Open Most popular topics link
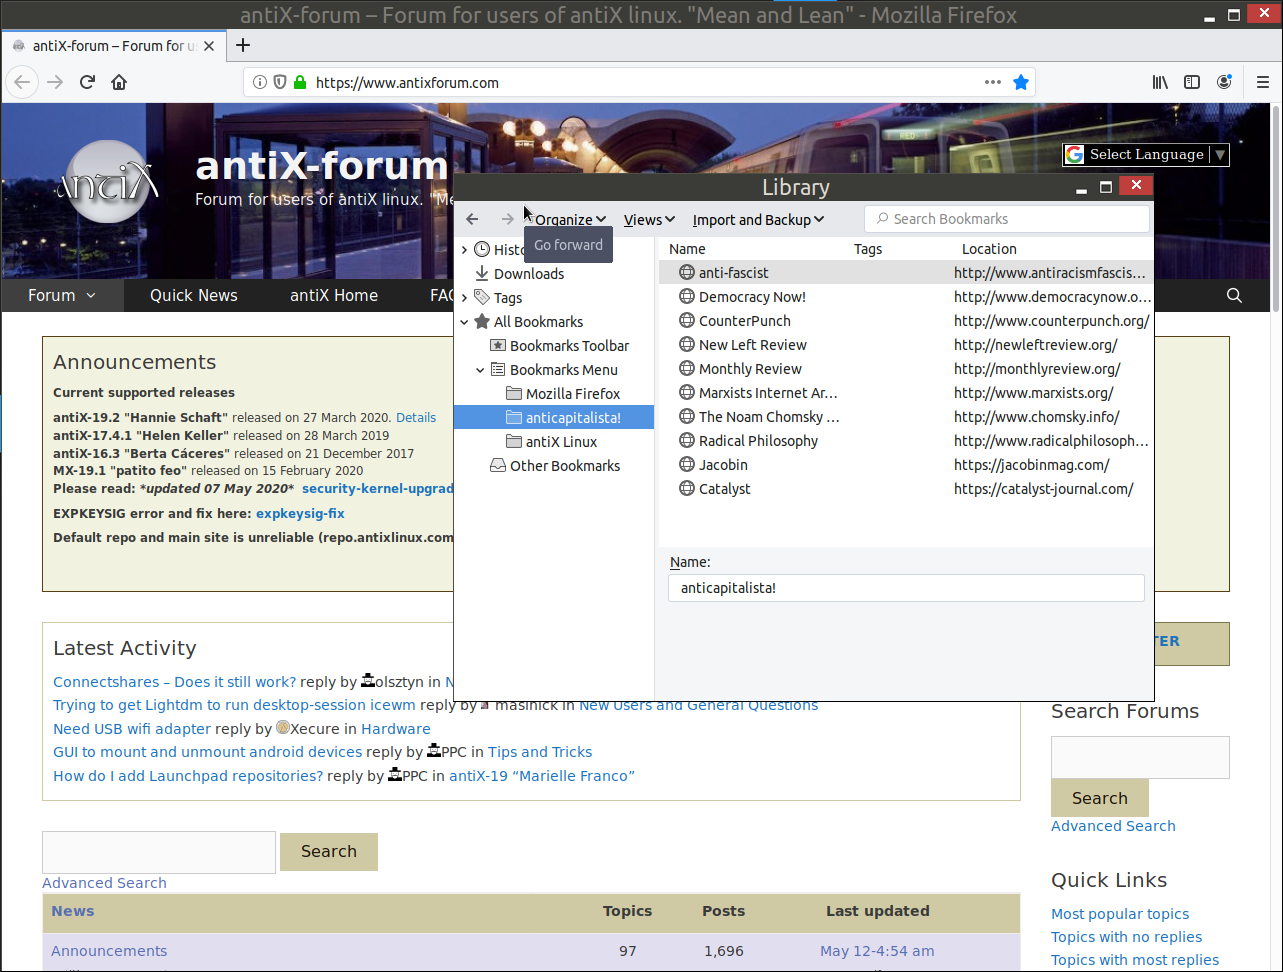The image size is (1283, 972). (1120, 914)
